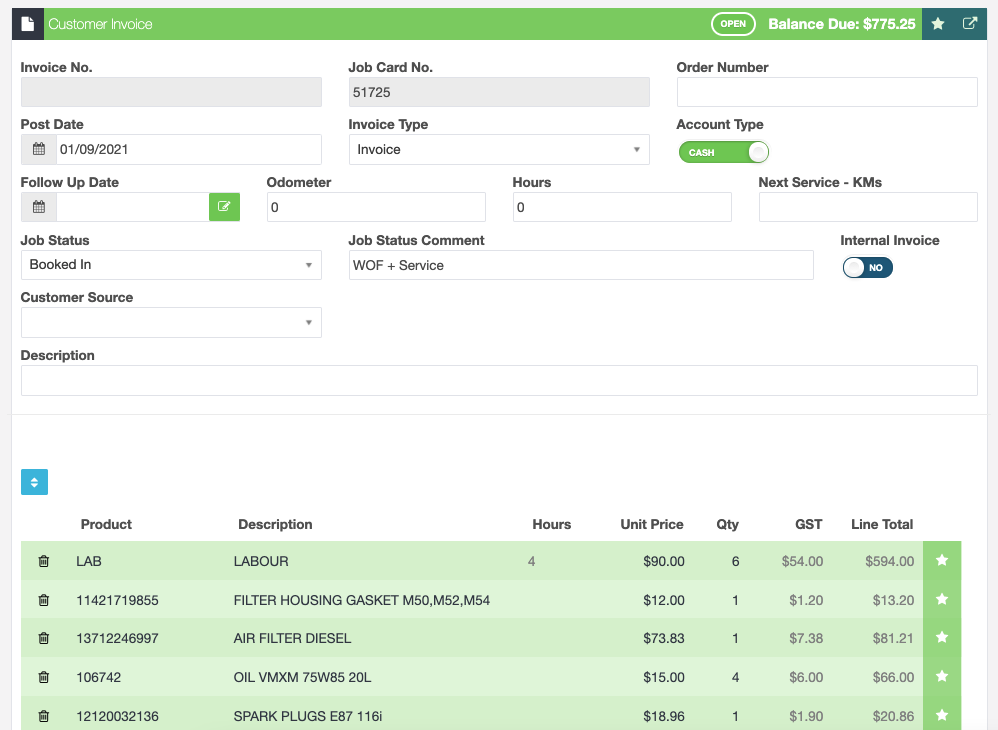The width and height of the screenshot is (998, 730).
Task: Star the FILTER HOUSING GASKET line item
Action: [x=942, y=599]
